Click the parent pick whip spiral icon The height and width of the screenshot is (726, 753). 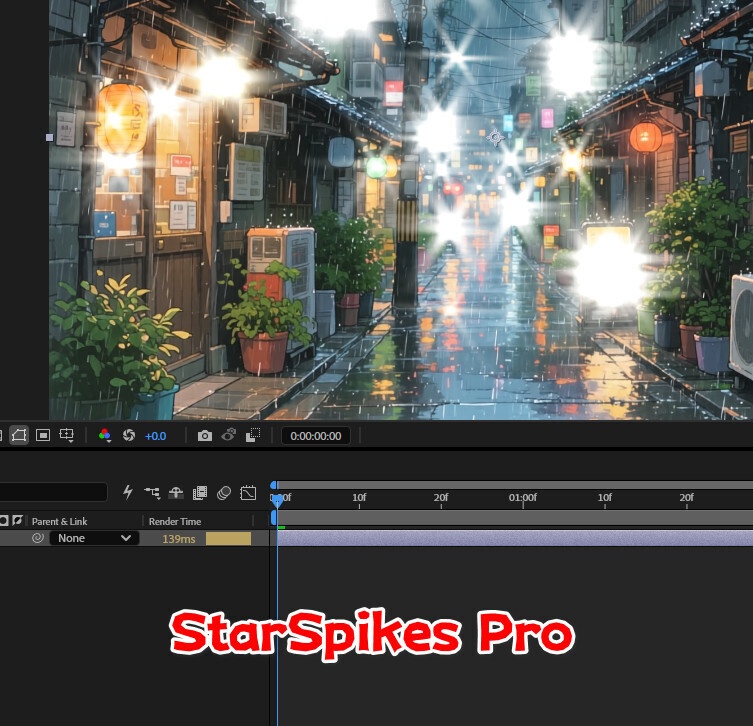click(x=38, y=538)
